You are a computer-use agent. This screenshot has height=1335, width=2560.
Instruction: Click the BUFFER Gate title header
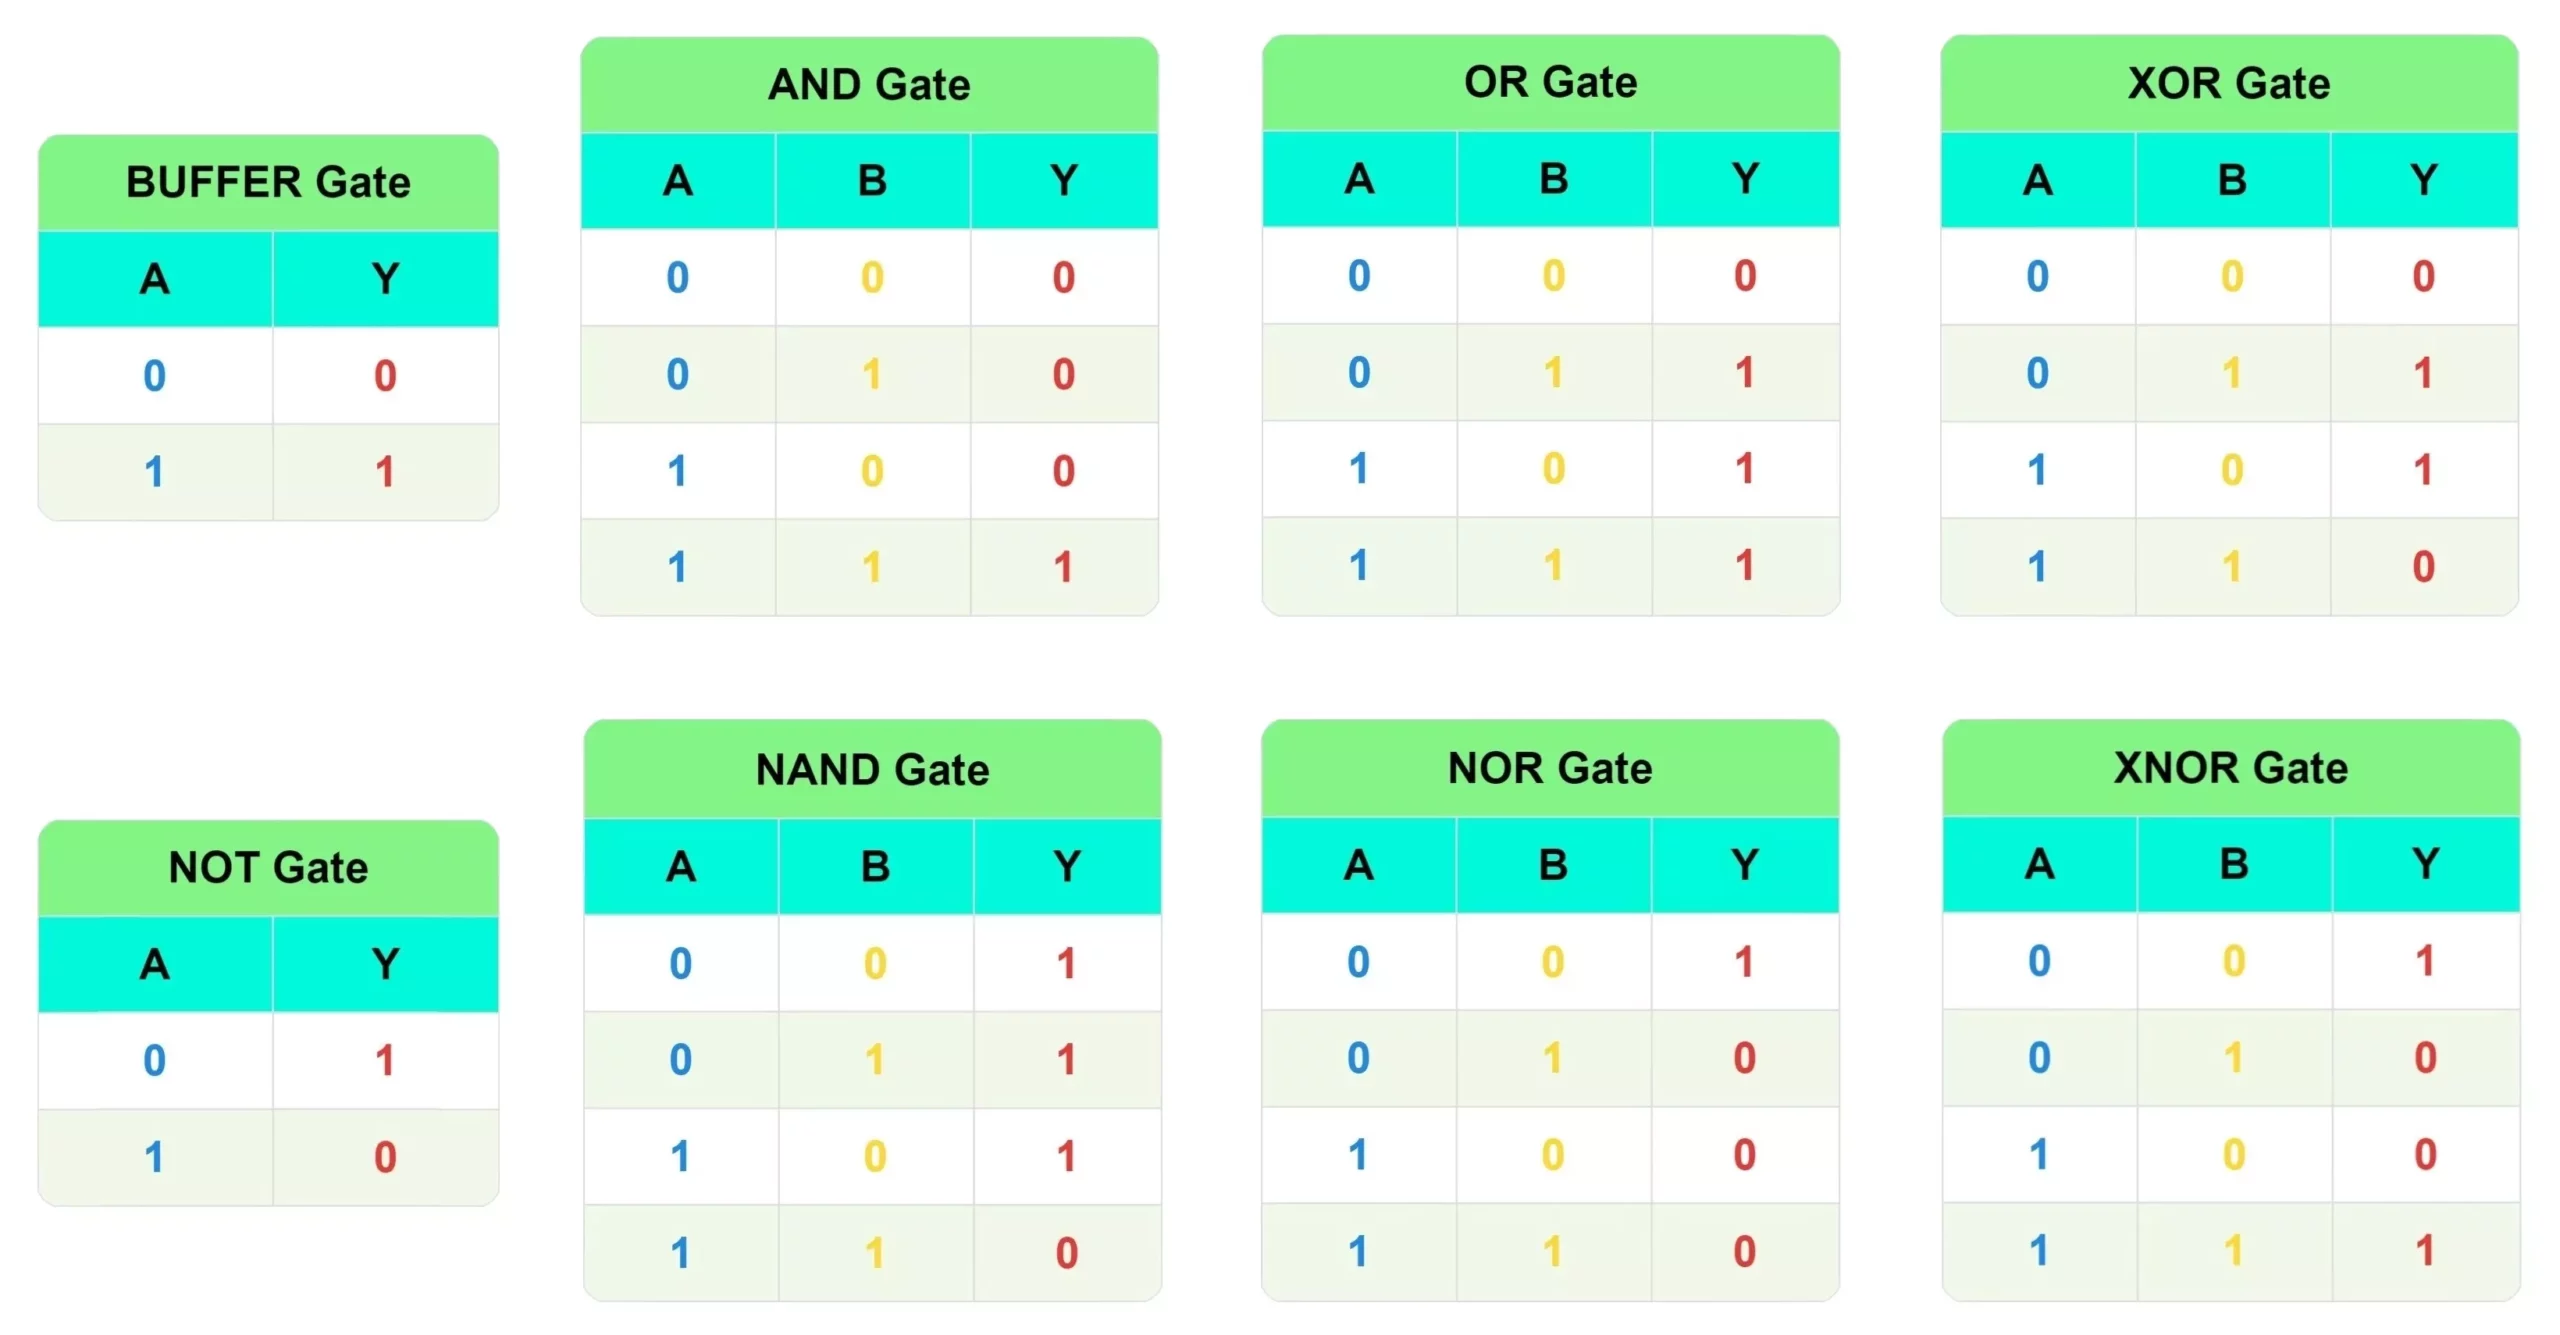tap(268, 182)
